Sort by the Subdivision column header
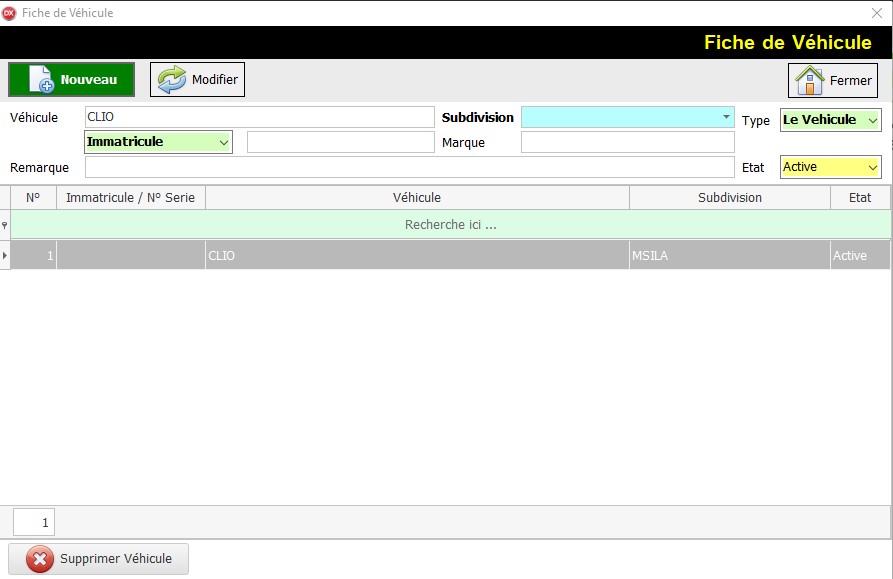 point(729,198)
